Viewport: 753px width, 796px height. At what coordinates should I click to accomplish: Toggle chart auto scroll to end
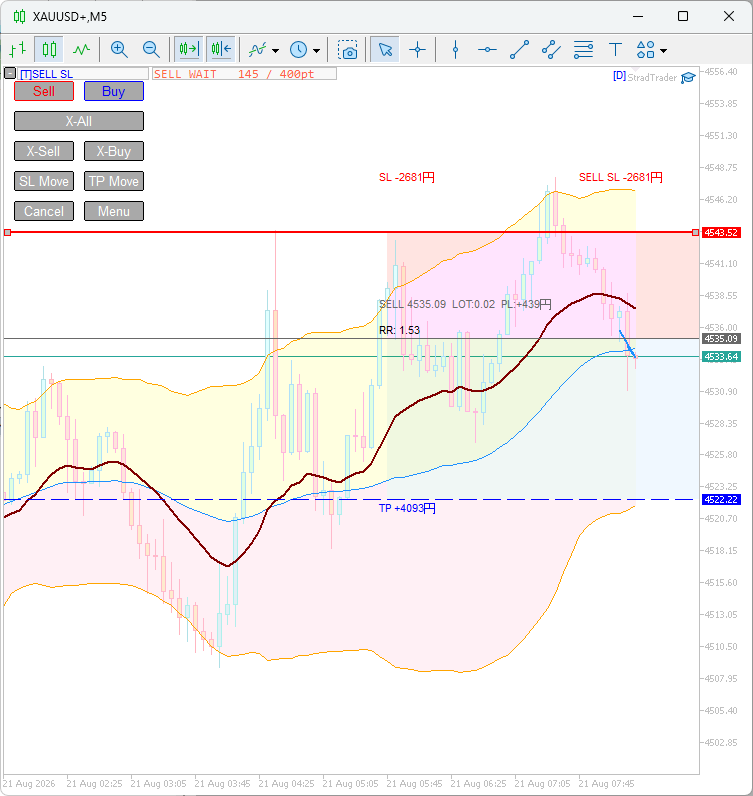189,49
